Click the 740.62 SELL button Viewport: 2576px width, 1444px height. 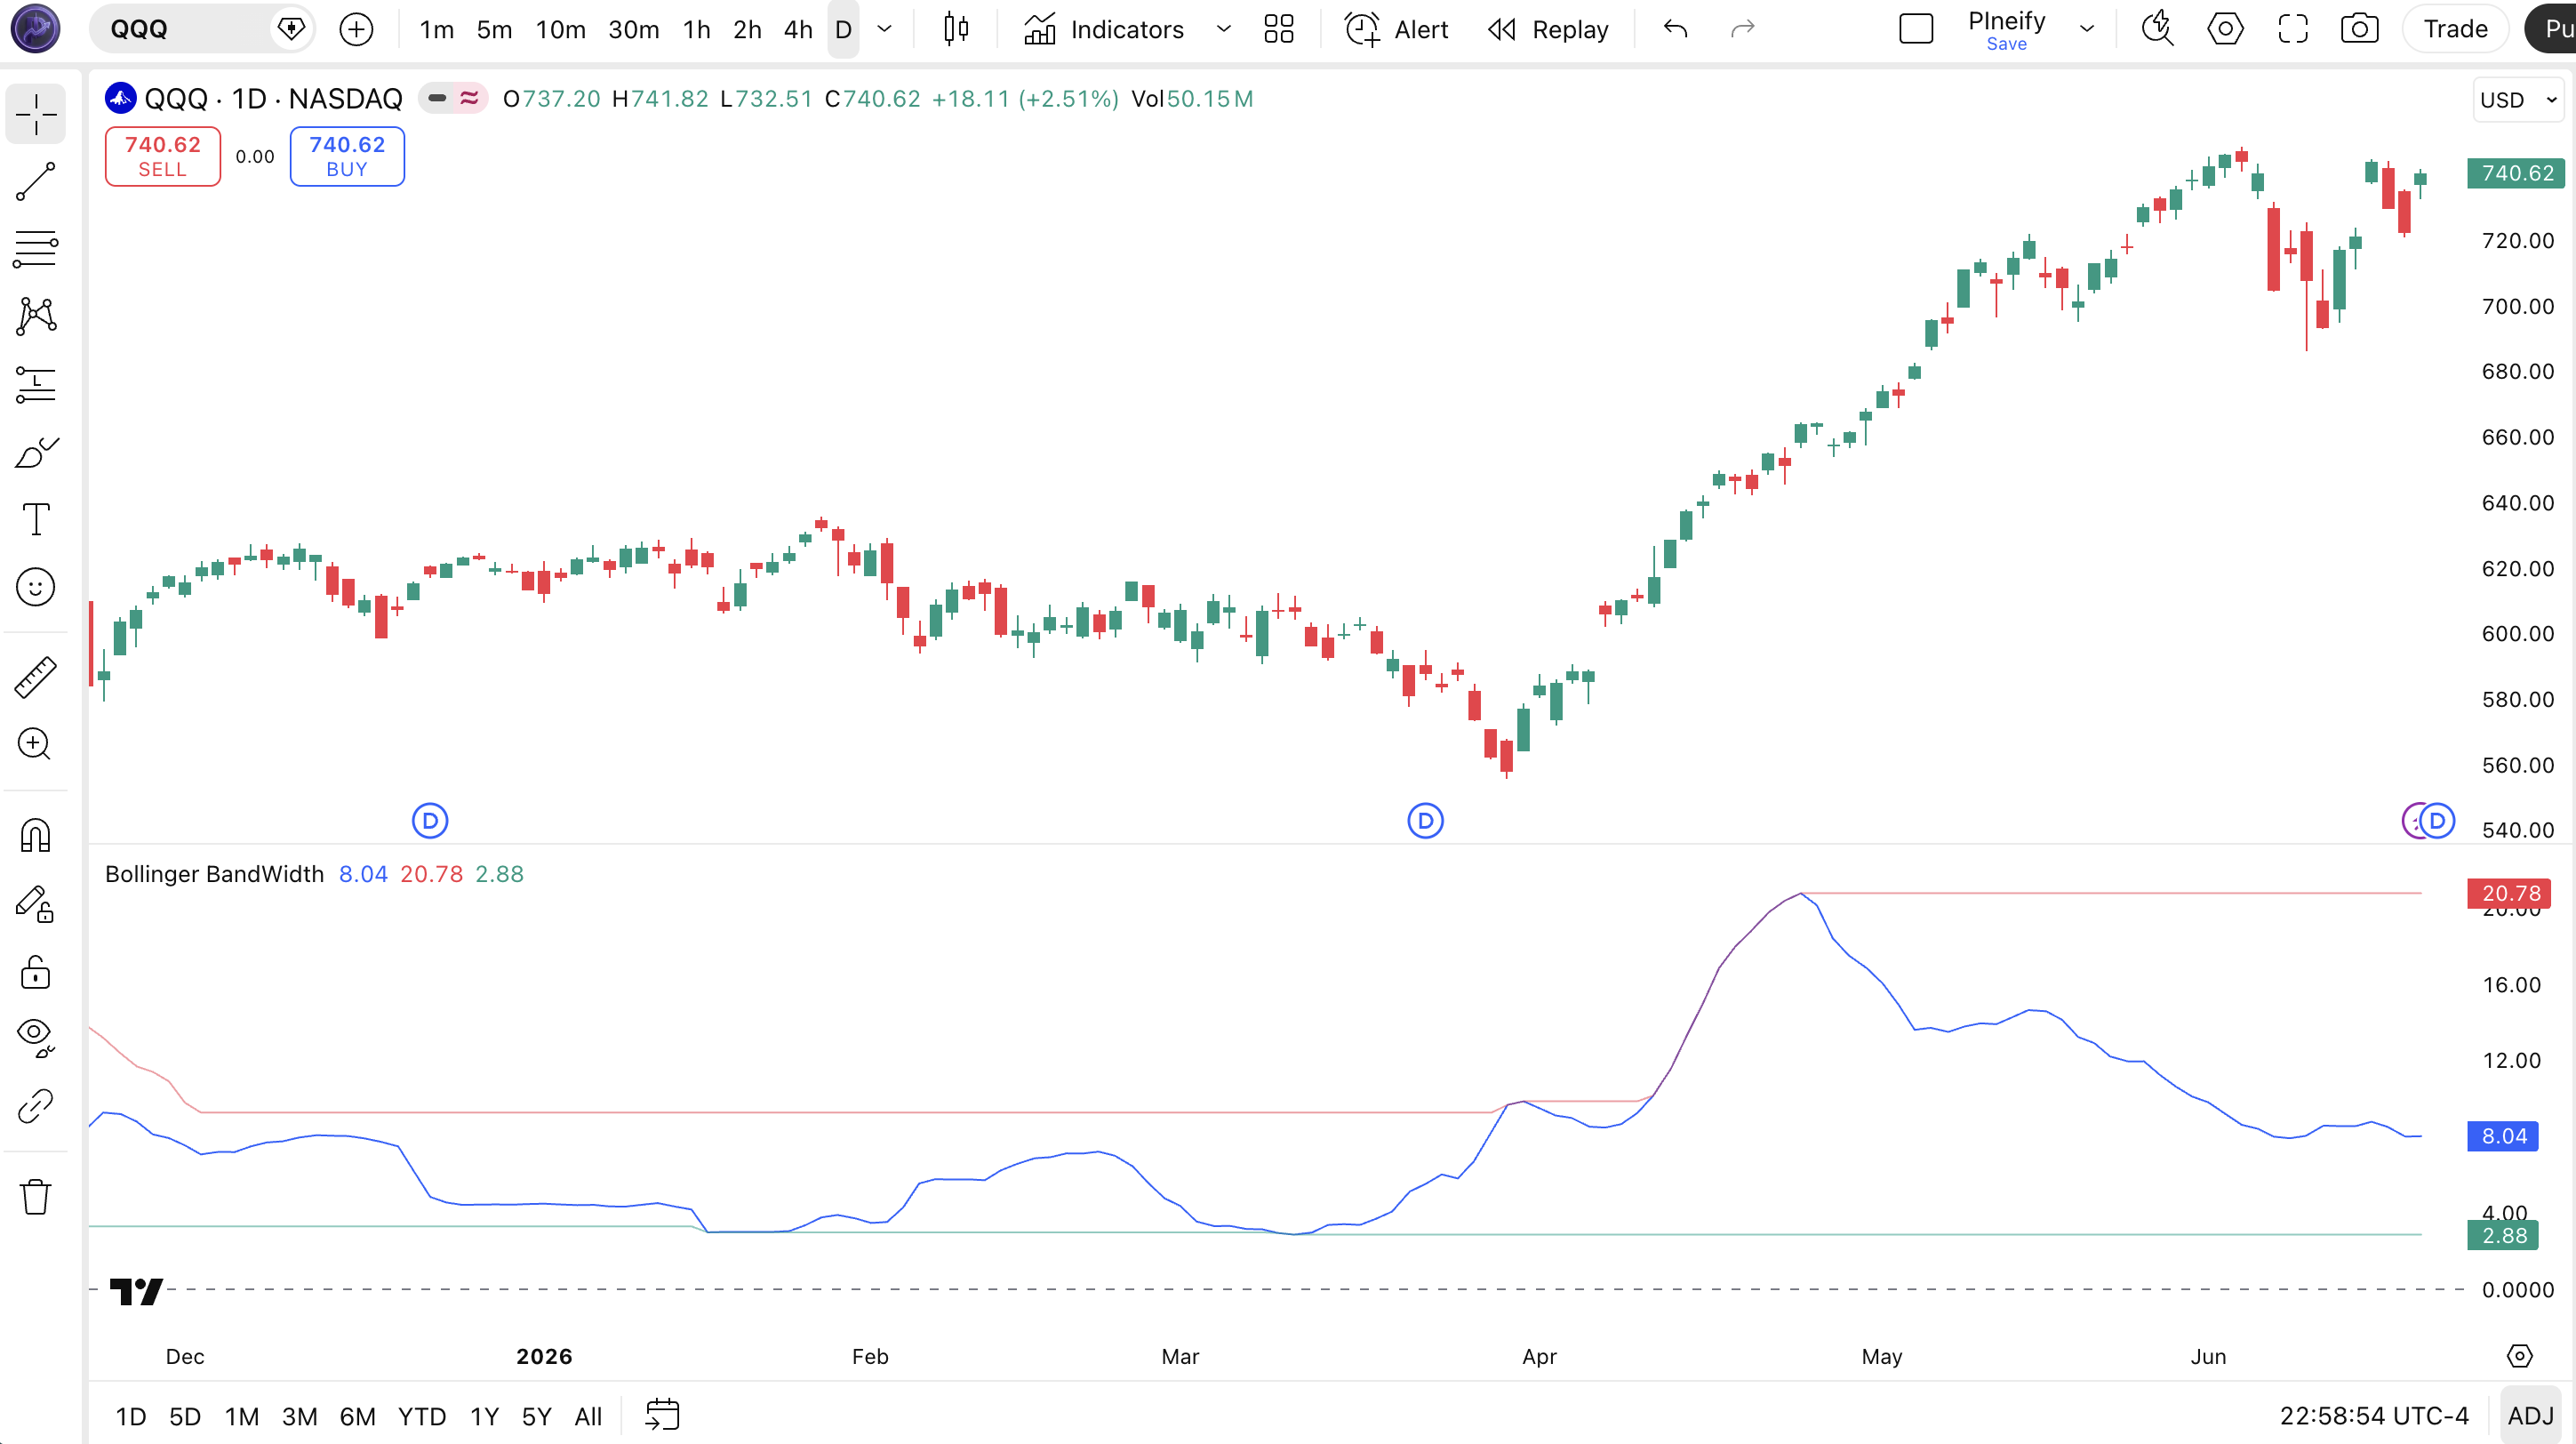163,156
